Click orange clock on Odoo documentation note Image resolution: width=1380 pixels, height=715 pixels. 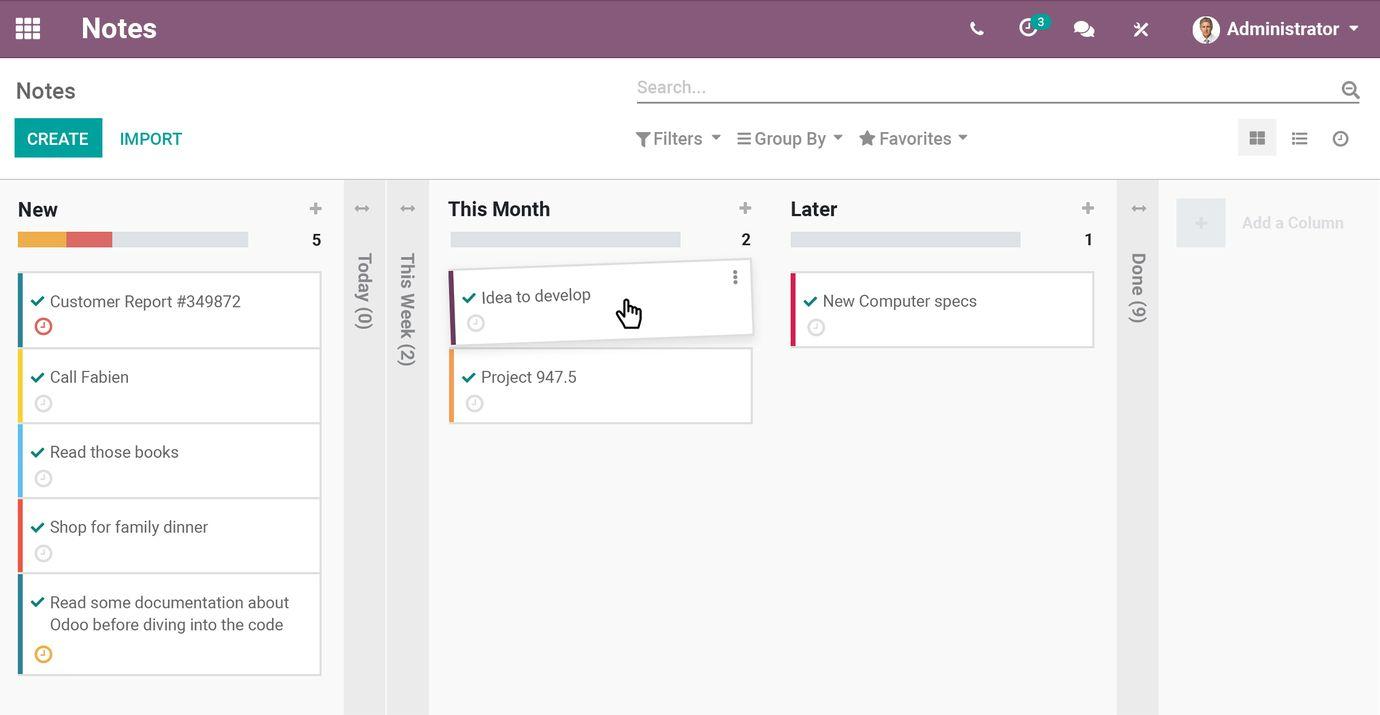pos(43,654)
